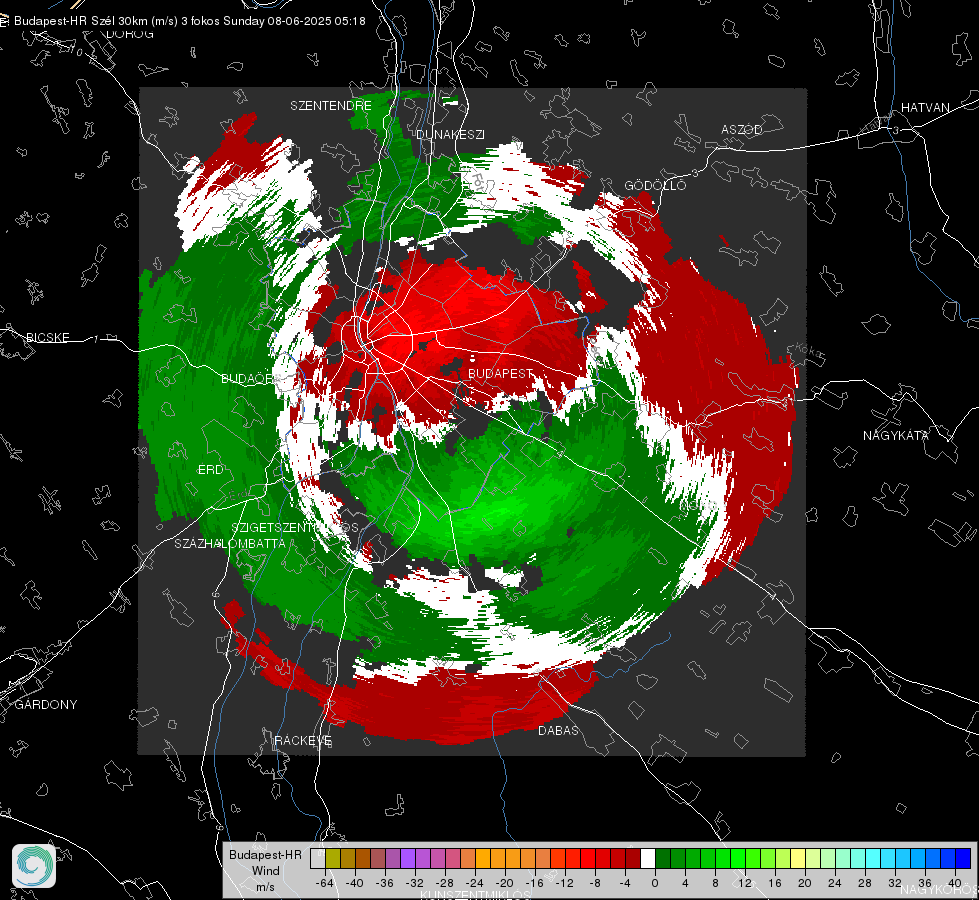This screenshot has height=900, width=979.
Task: Click the GÖDÖLLŐ town label
Action: click(x=655, y=185)
